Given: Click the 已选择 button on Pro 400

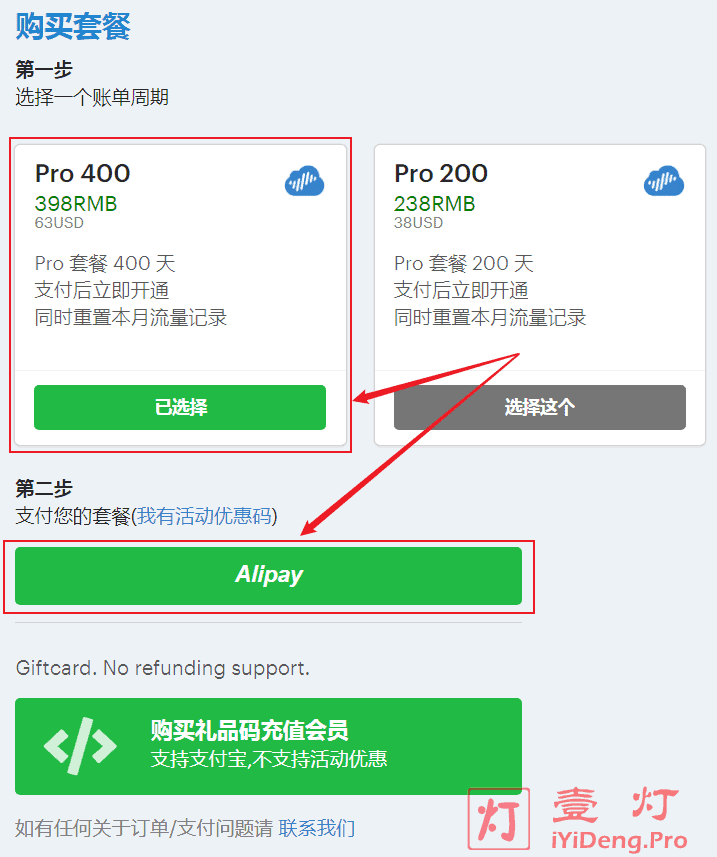Looking at the screenshot, I should (180, 407).
